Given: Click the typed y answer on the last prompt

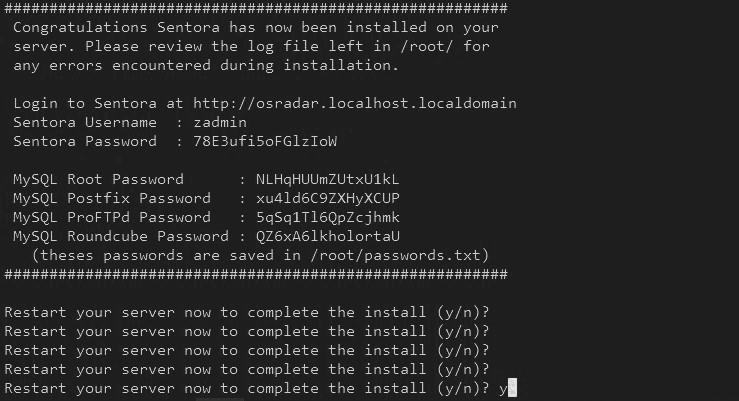Looking at the screenshot, I should (502, 388).
